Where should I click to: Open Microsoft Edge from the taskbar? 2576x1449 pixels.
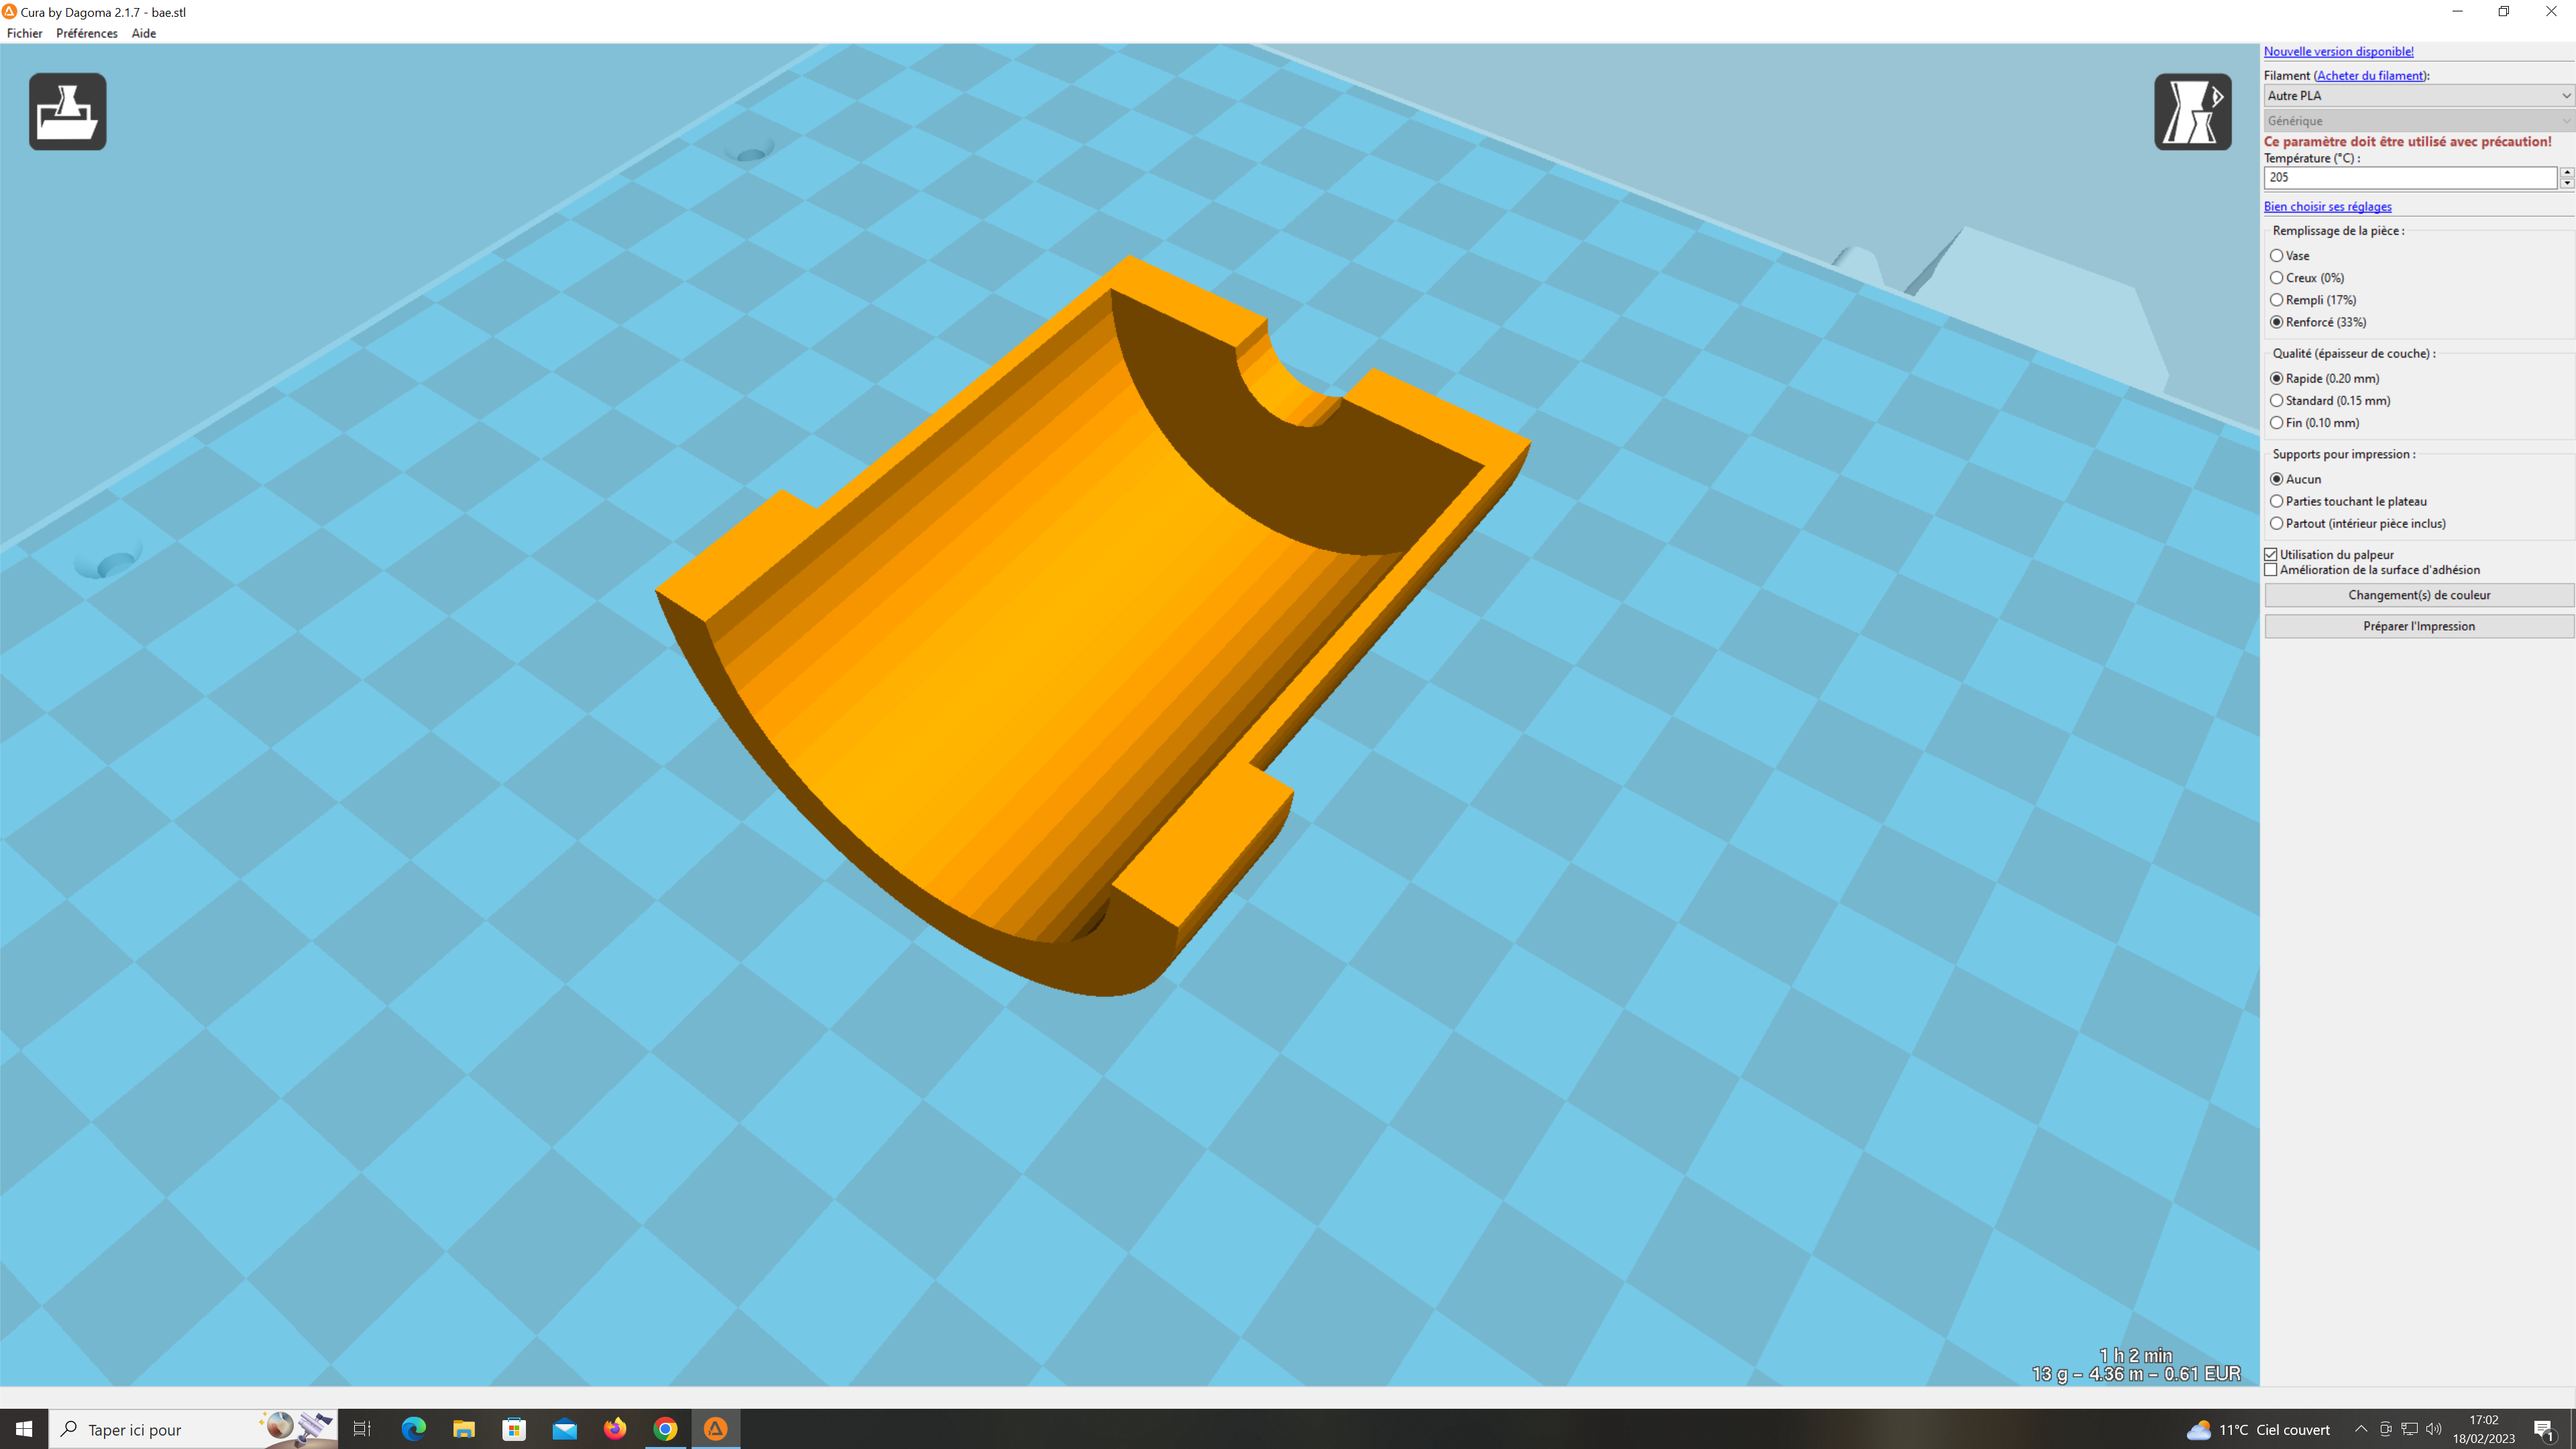coord(413,1429)
